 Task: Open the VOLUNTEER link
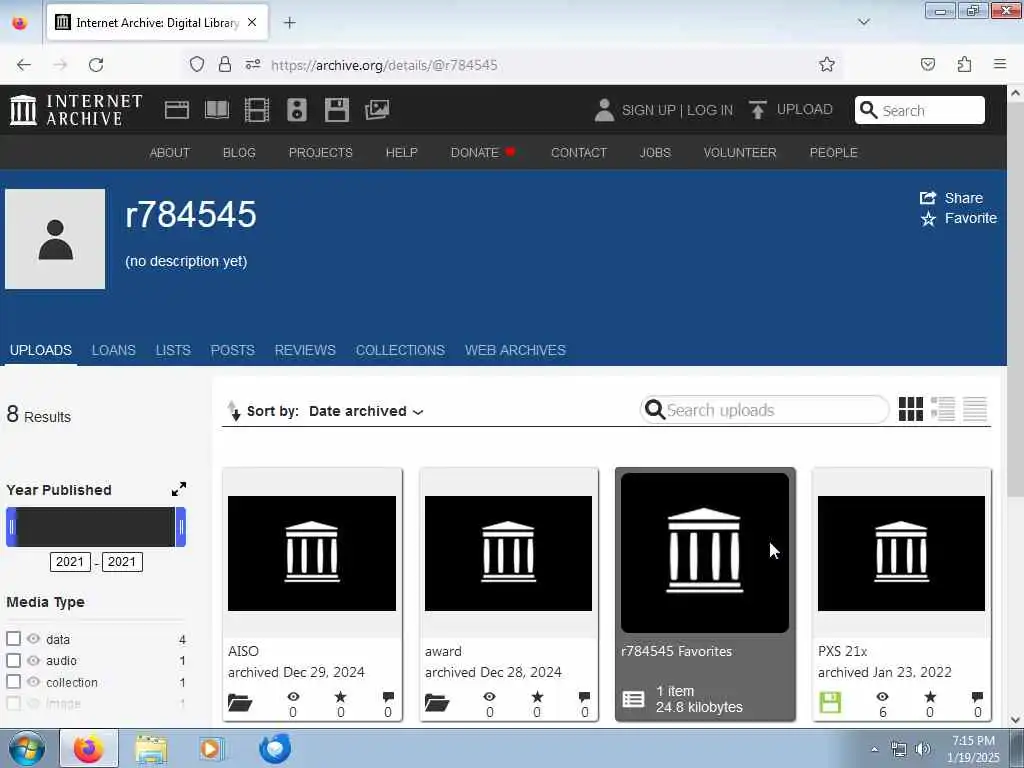click(x=740, y=152)
